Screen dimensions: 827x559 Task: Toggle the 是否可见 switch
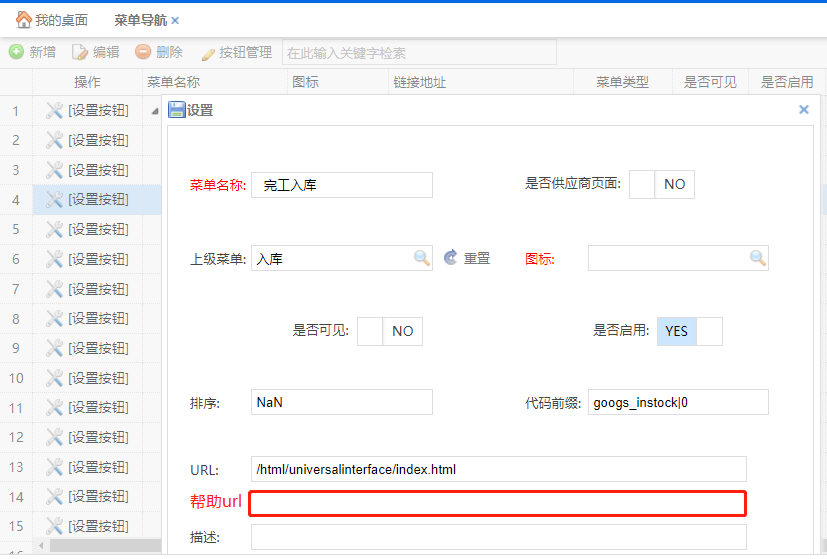click(389, 331)
